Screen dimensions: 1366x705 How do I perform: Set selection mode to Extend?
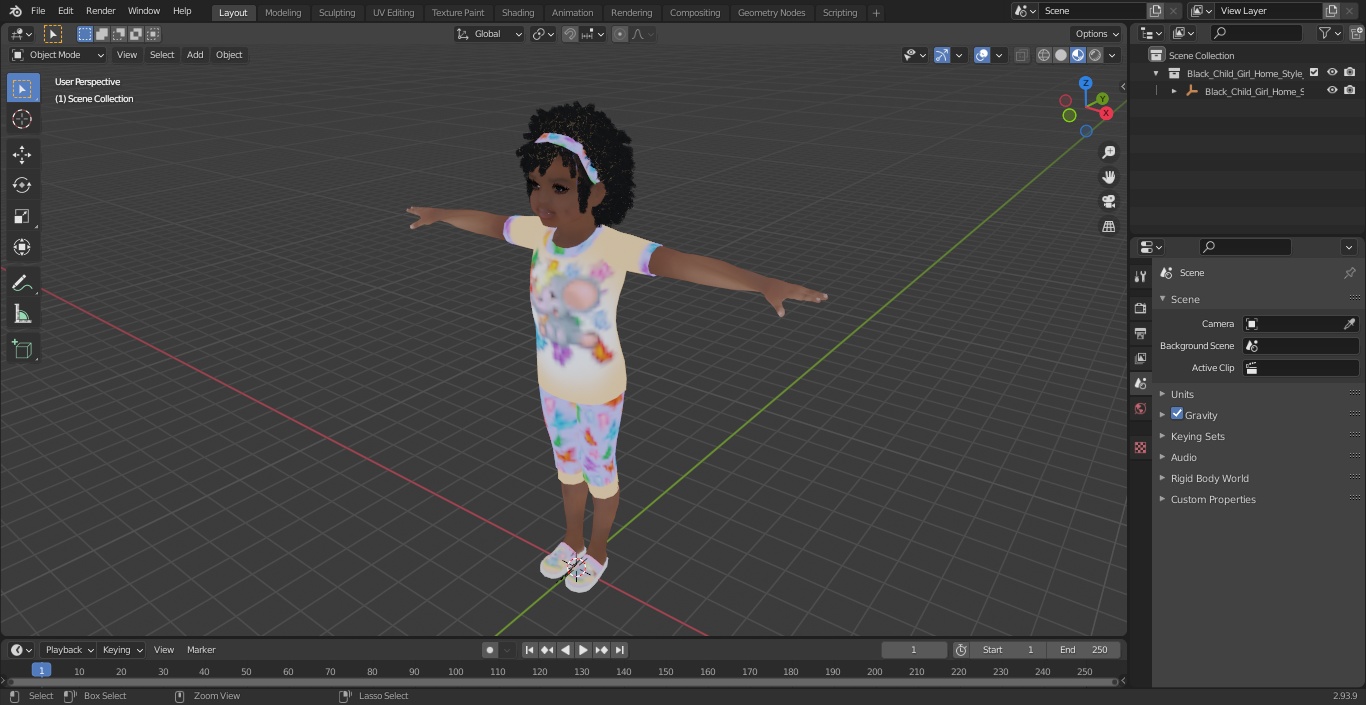point(102,34)
